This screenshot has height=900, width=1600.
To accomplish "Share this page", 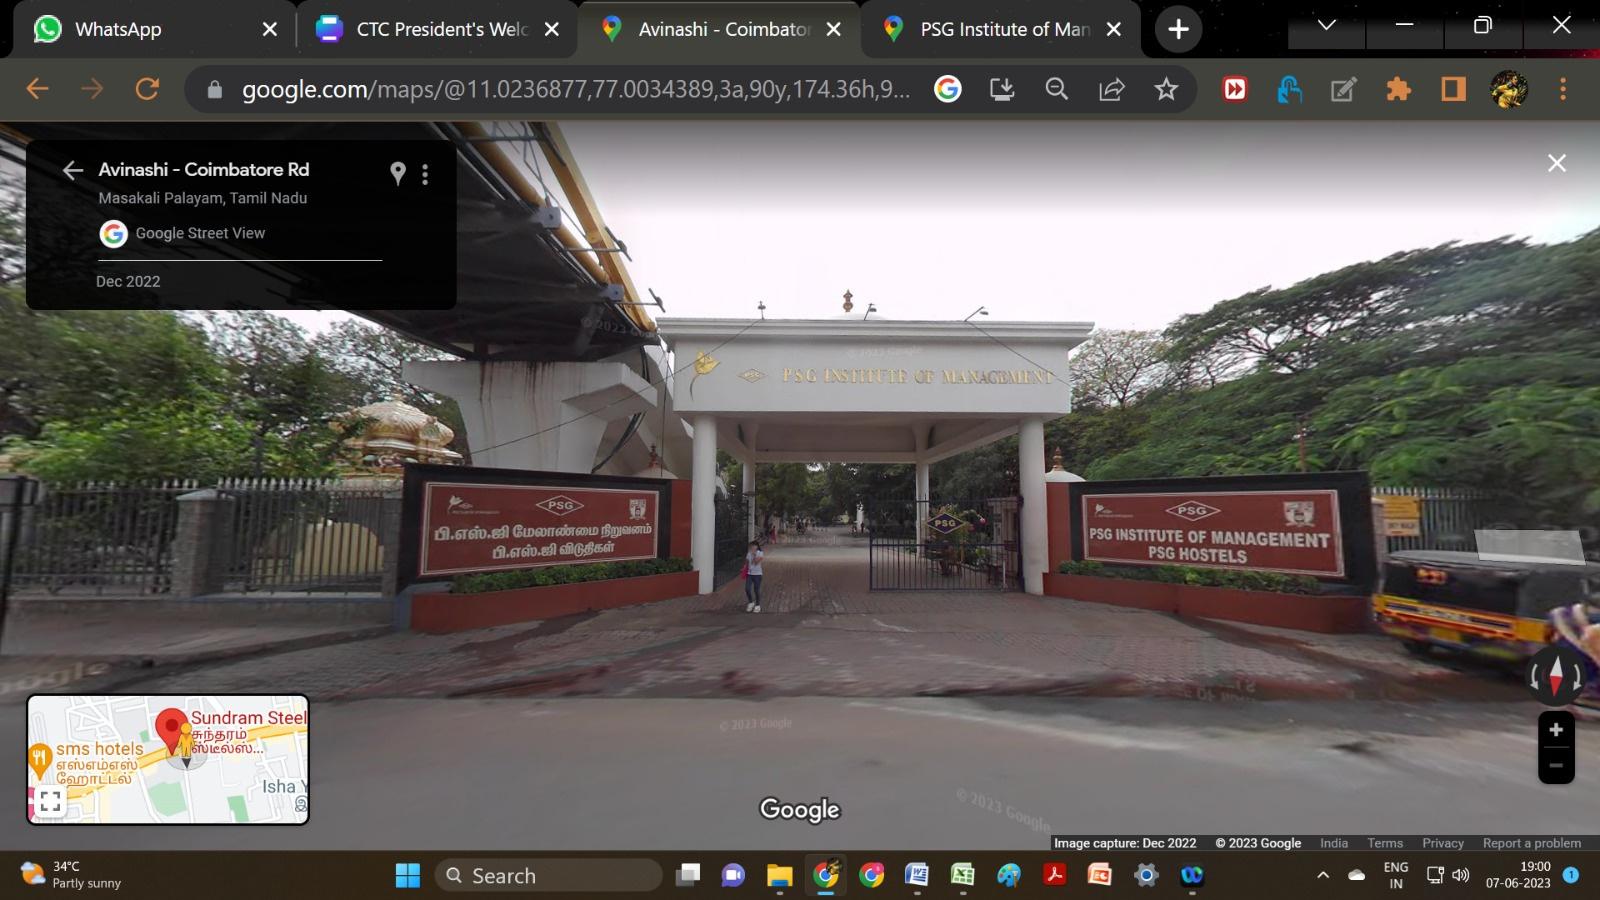I will (1112, 89).
